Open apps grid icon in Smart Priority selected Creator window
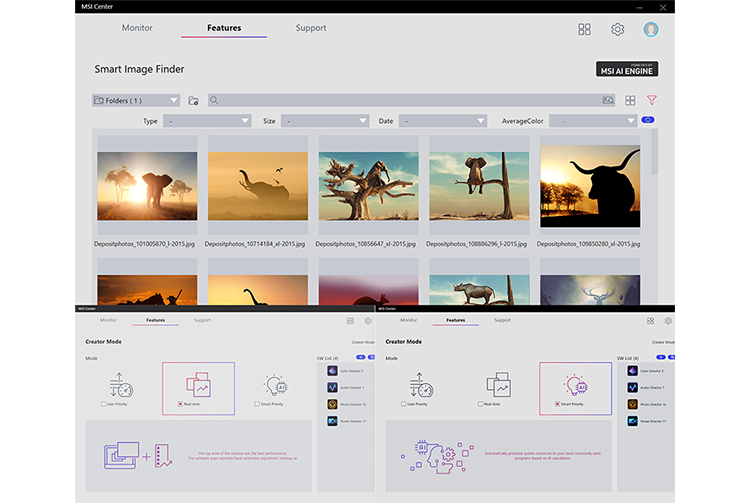The image size is (750, 503). [x=650, y=321]
